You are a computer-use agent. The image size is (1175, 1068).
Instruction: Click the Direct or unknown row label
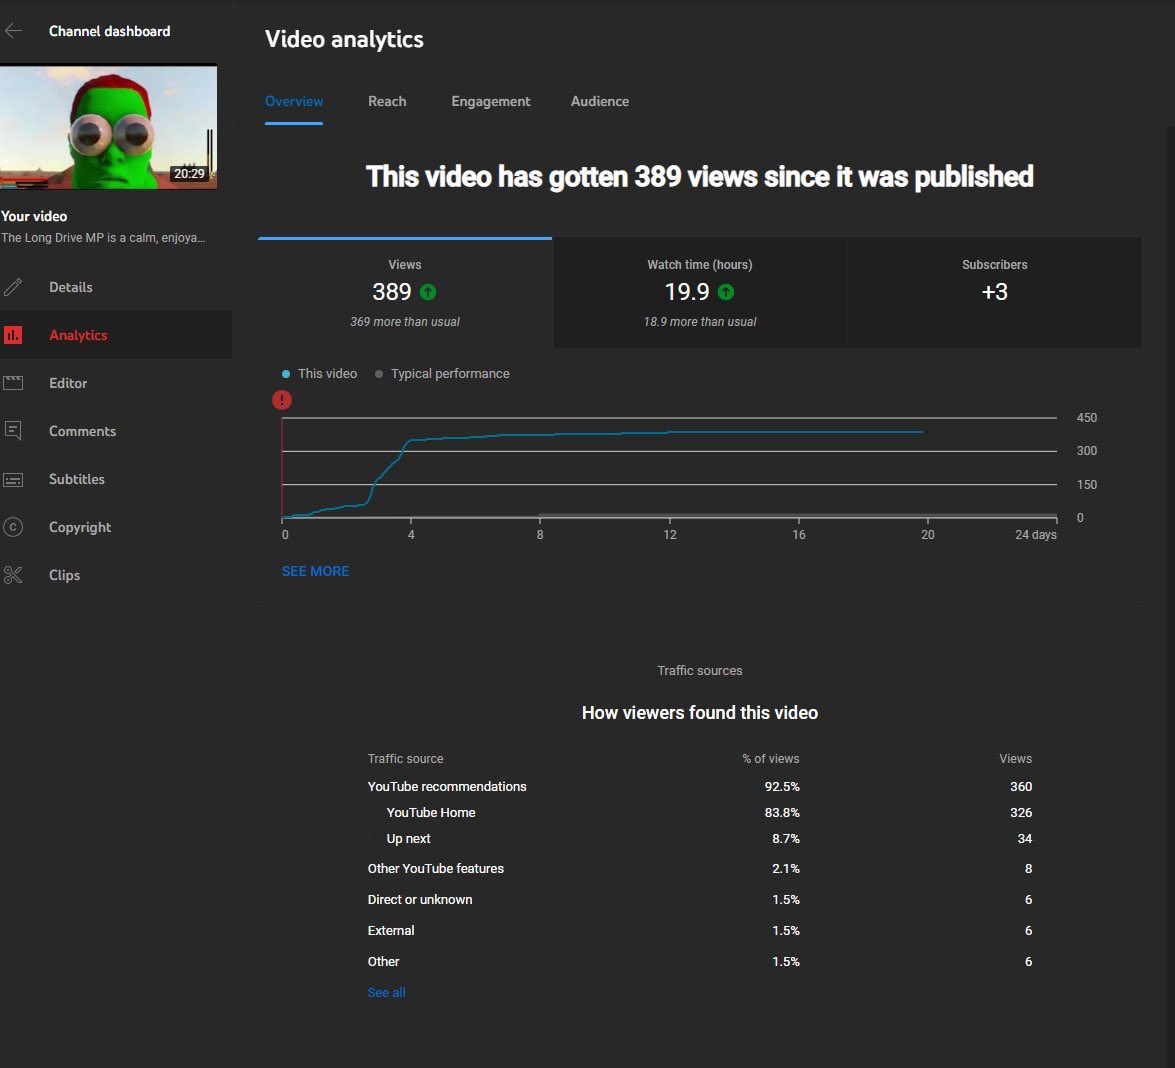coord(420,899)
